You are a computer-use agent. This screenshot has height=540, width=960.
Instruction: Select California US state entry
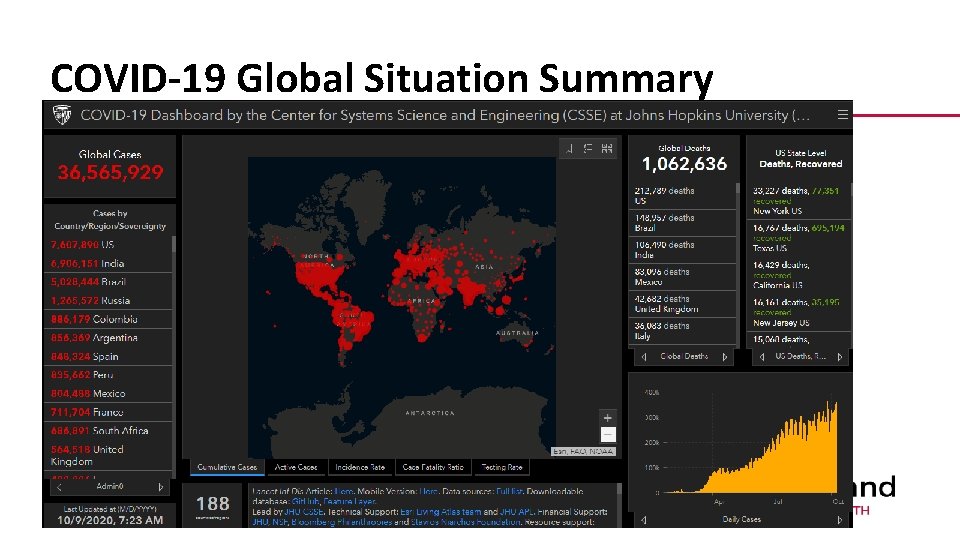point(799,275)
